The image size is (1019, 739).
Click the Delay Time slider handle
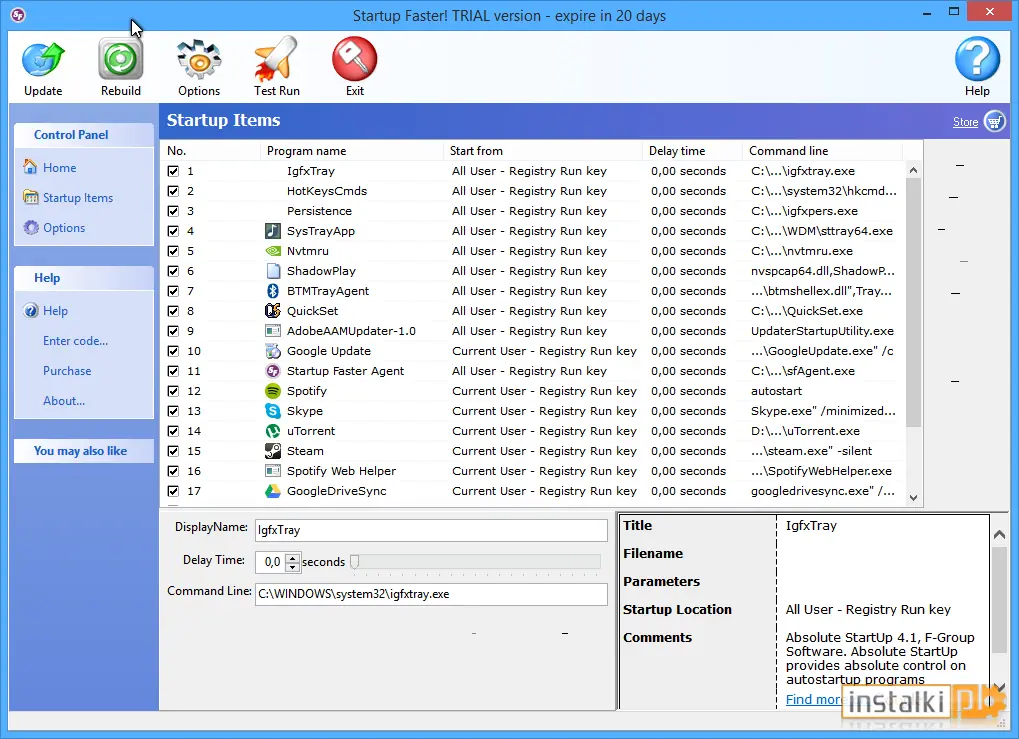click(x=355, y=562)
